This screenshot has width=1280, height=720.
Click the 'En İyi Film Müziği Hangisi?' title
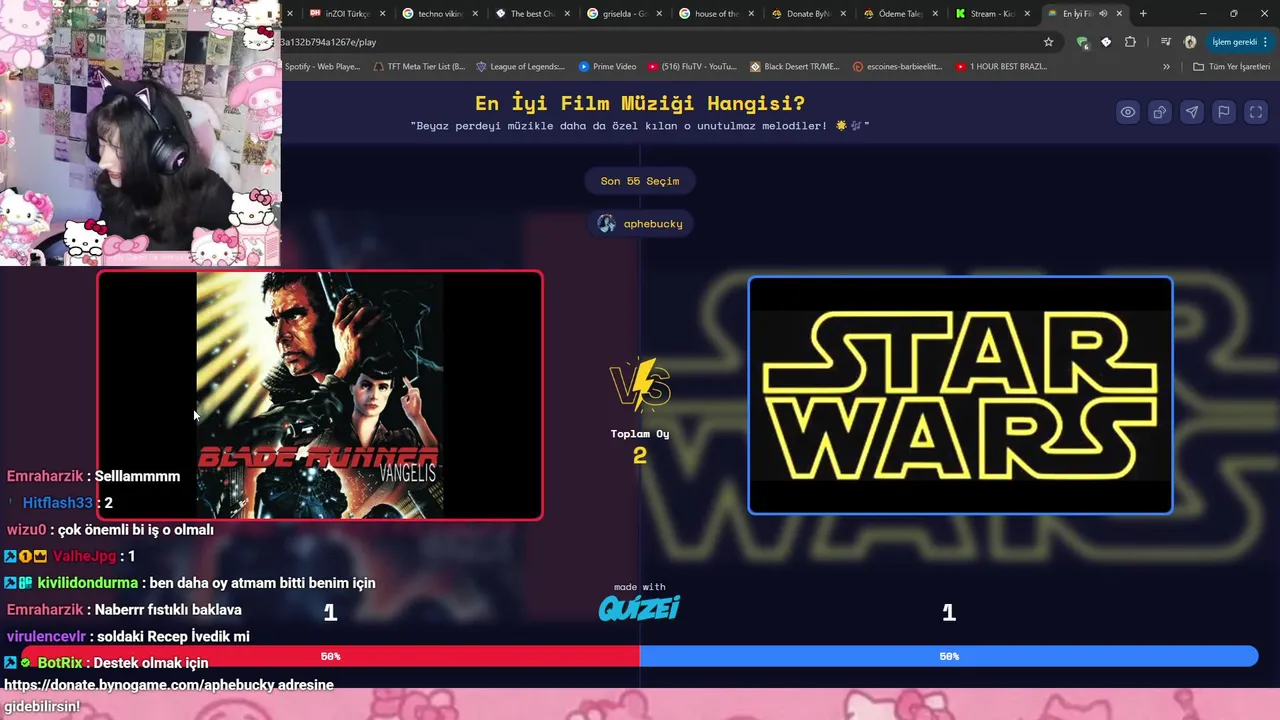640,104
